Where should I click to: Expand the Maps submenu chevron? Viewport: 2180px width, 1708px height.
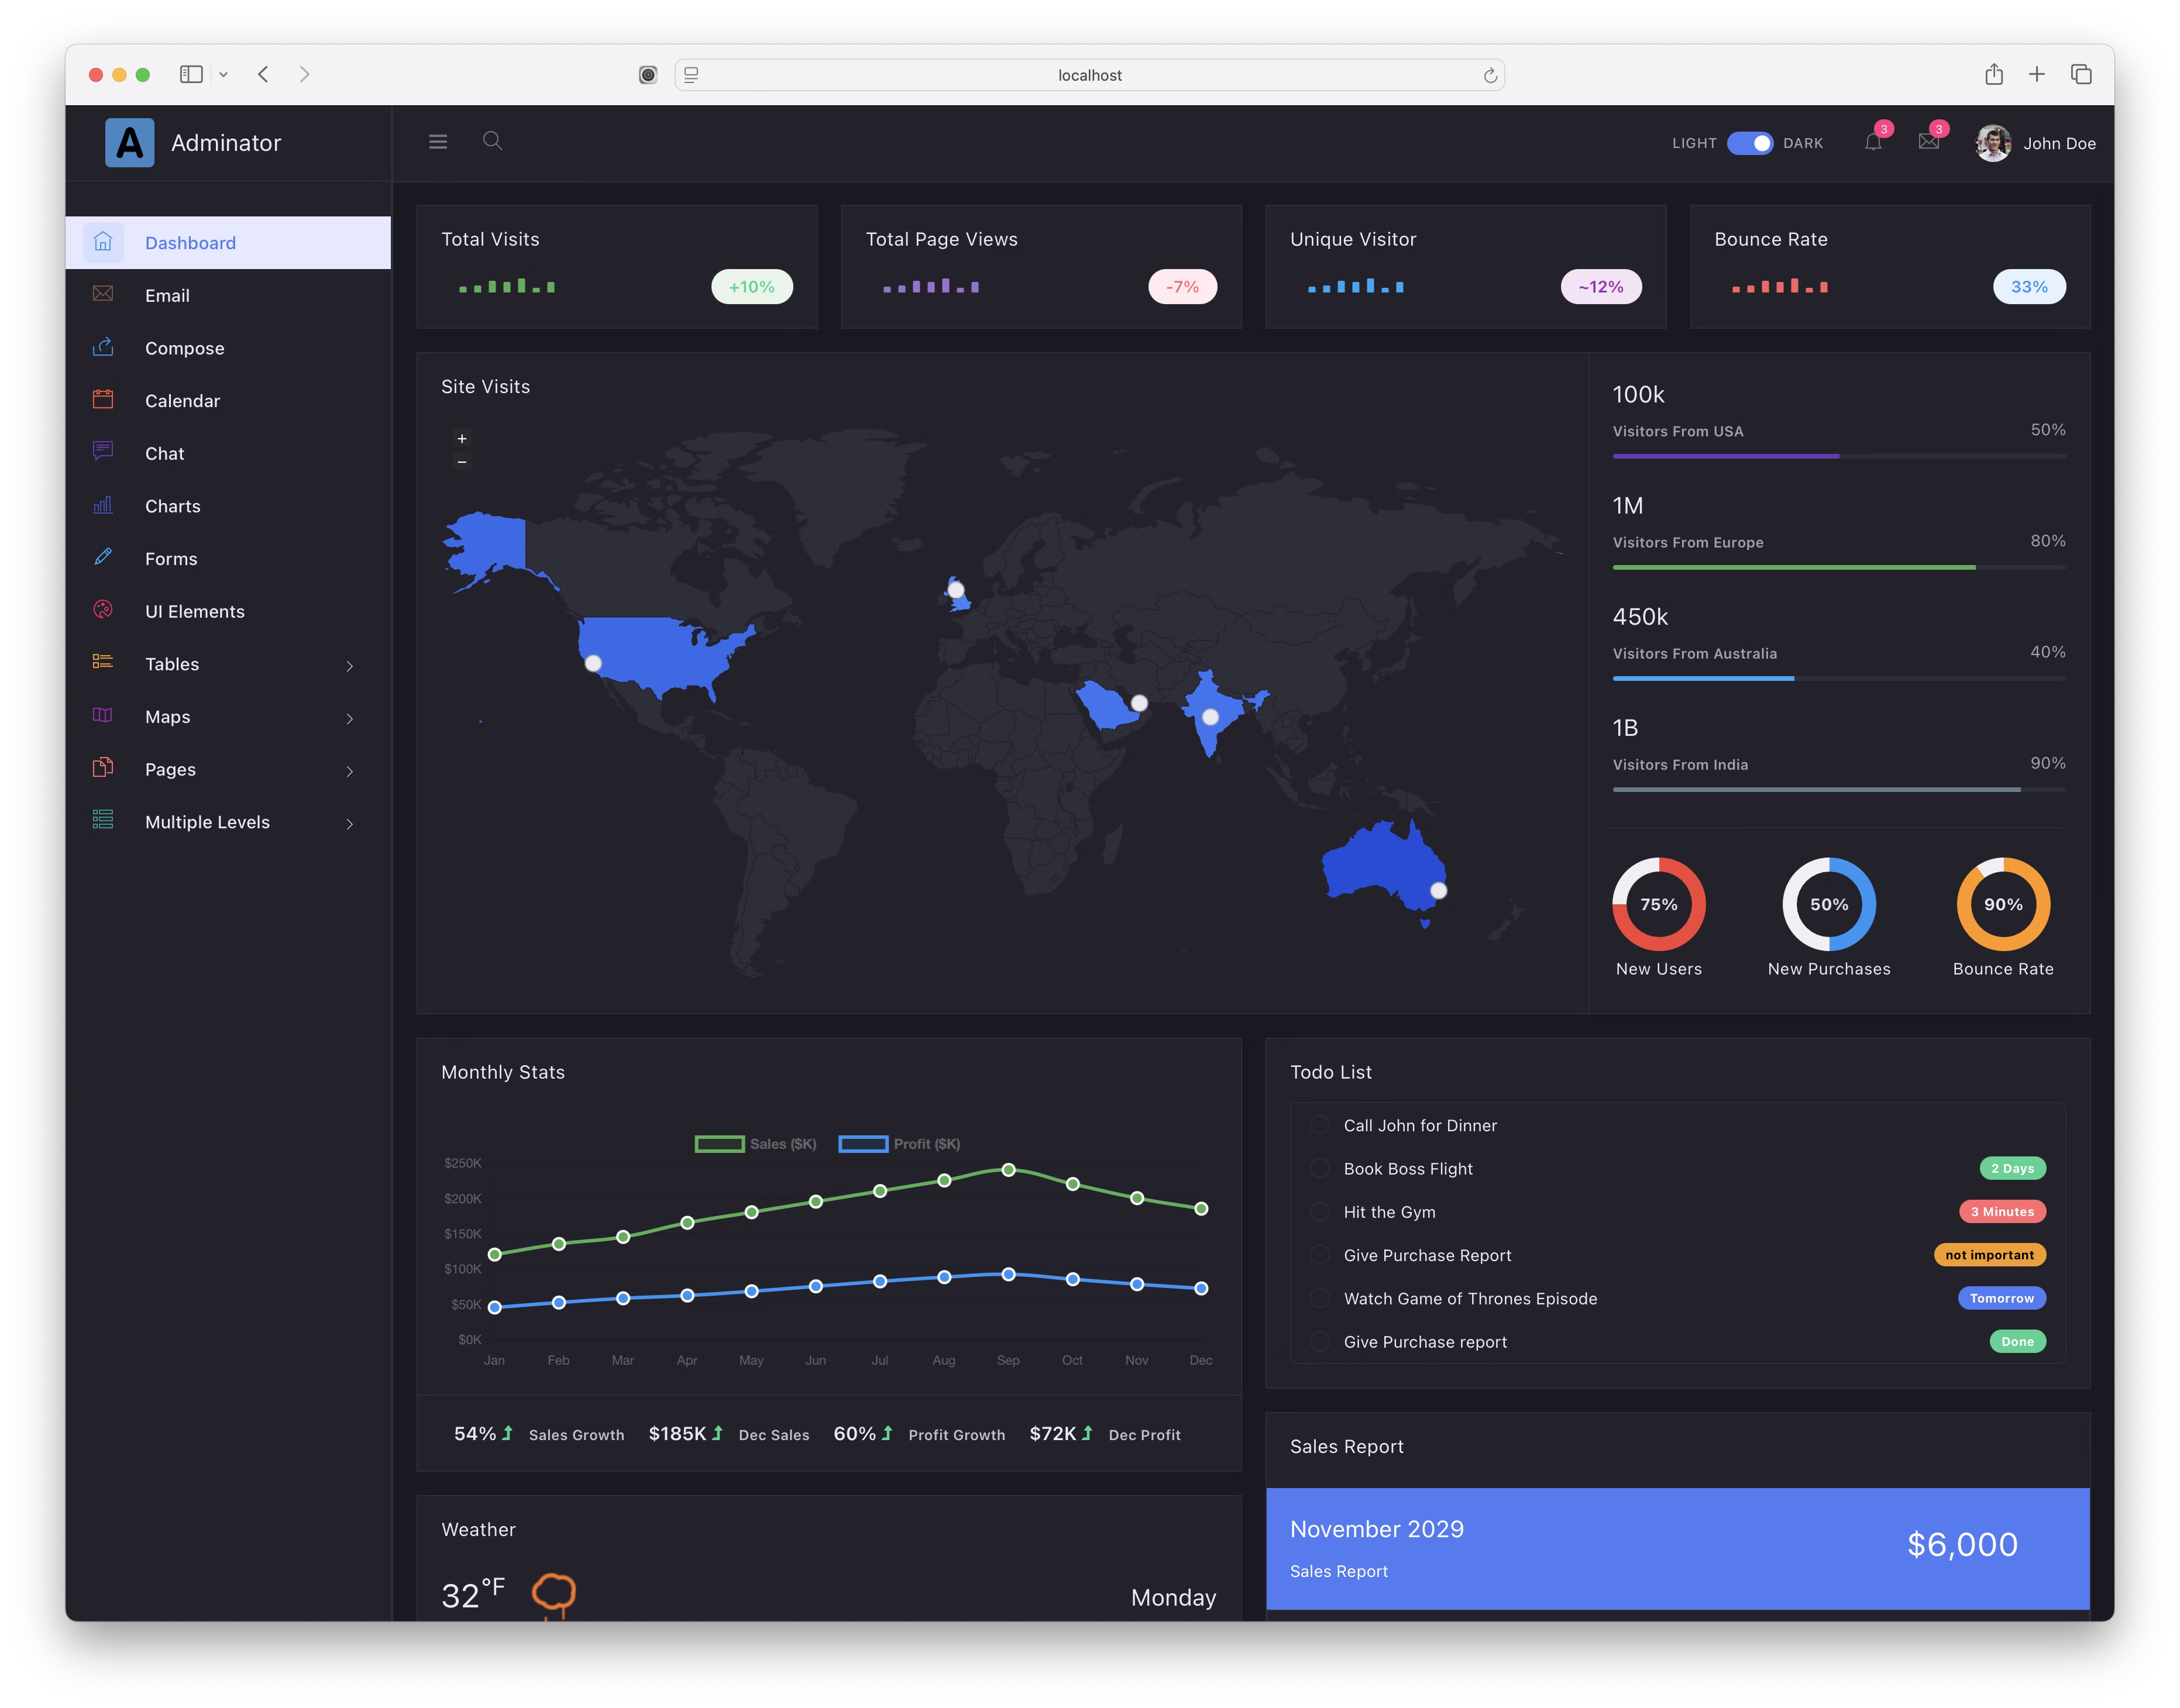(x=349, y=719)
